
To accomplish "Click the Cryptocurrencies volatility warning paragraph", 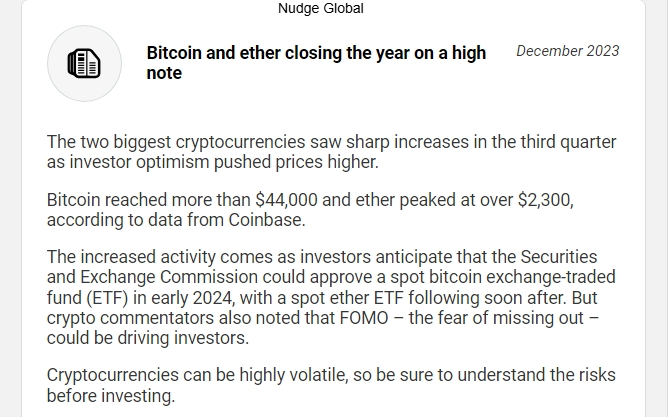I will click(331, 385).
